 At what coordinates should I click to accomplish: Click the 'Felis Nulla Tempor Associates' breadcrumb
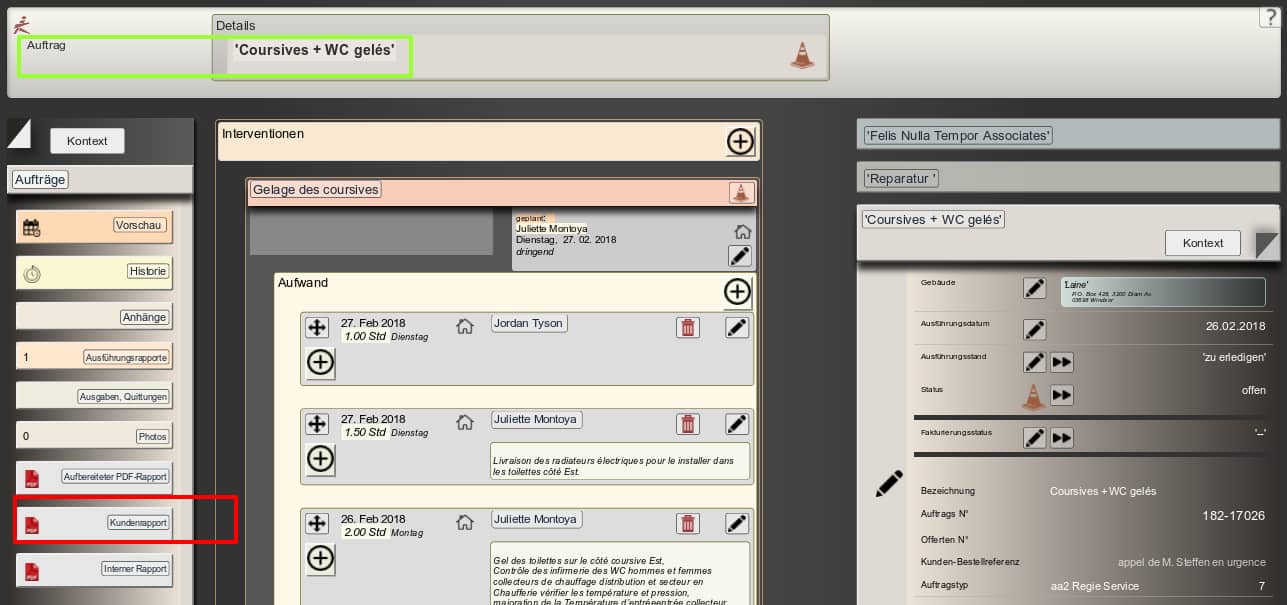tap(958, 136)
